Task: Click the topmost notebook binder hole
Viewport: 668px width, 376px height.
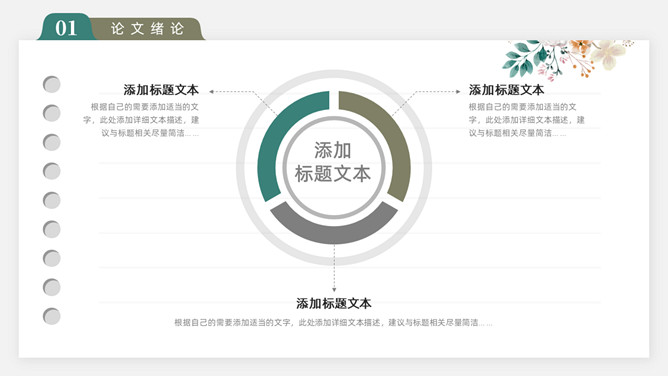Action: click(x=52, y=84)
